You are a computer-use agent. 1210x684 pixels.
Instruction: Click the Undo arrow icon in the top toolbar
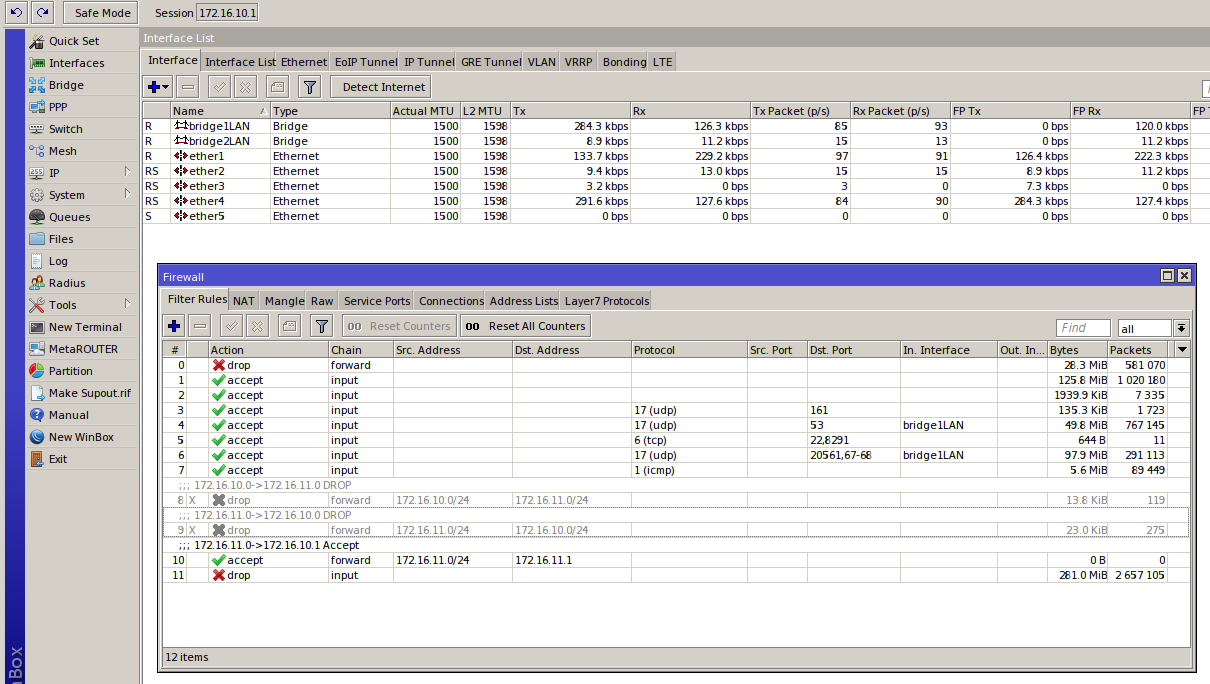(16, 13)
